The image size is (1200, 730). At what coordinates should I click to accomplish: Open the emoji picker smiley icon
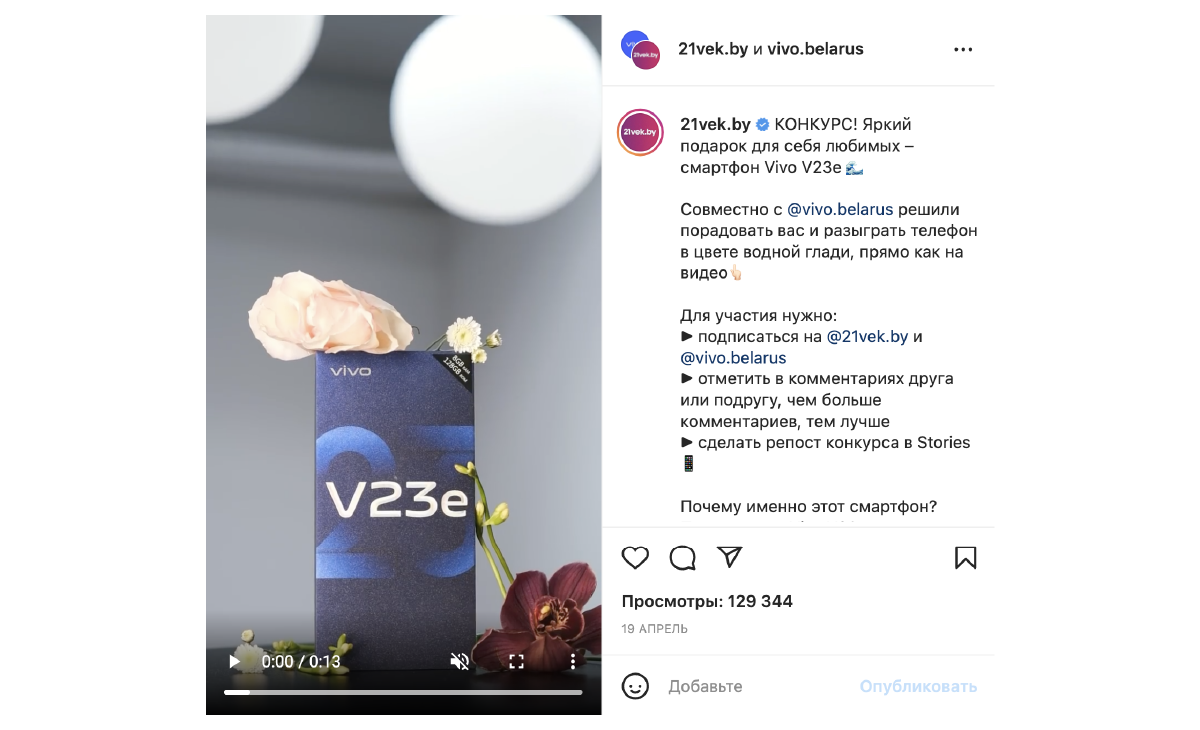pyautogui.click(x=635, y=686)
